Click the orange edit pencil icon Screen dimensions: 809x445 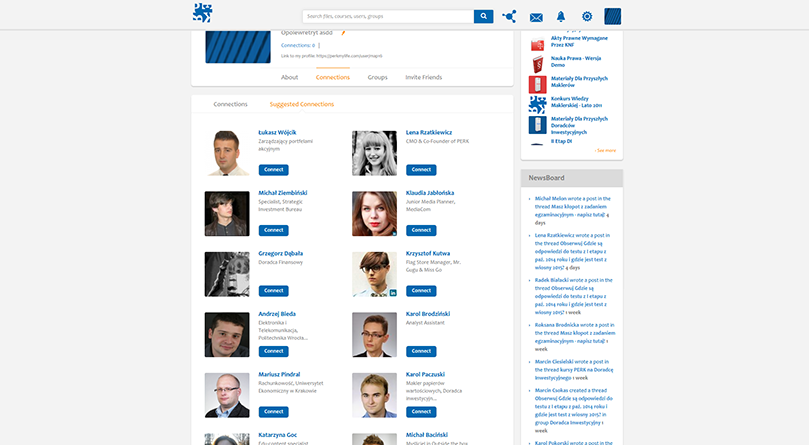343,33
